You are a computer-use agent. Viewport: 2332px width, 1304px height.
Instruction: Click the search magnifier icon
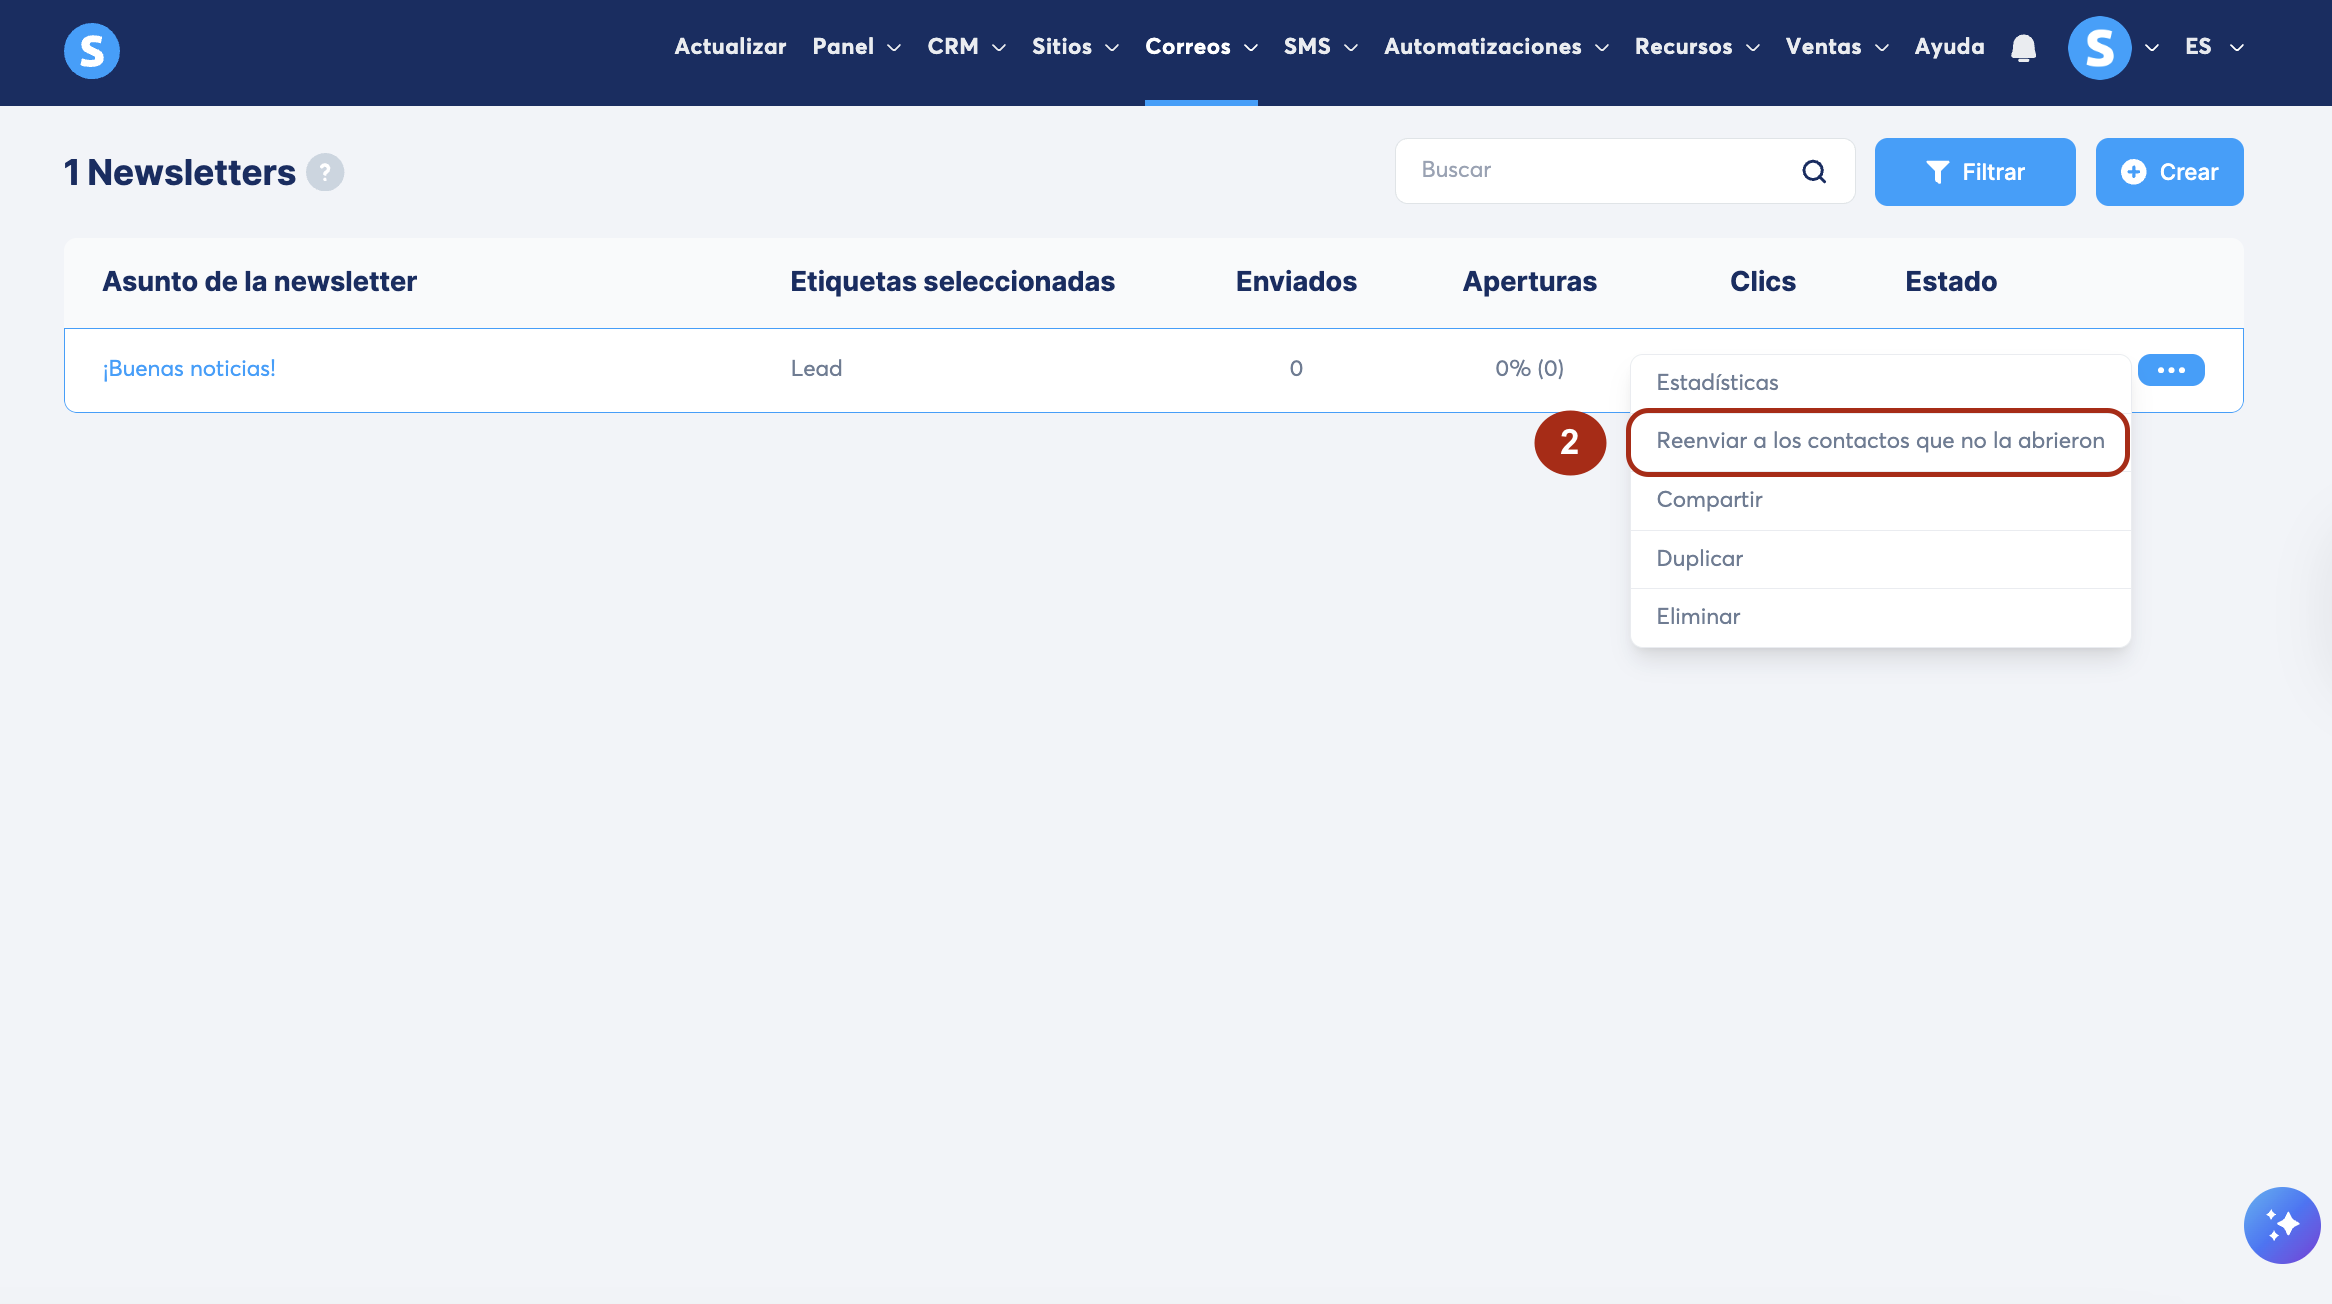click(x=1814, y=172)
